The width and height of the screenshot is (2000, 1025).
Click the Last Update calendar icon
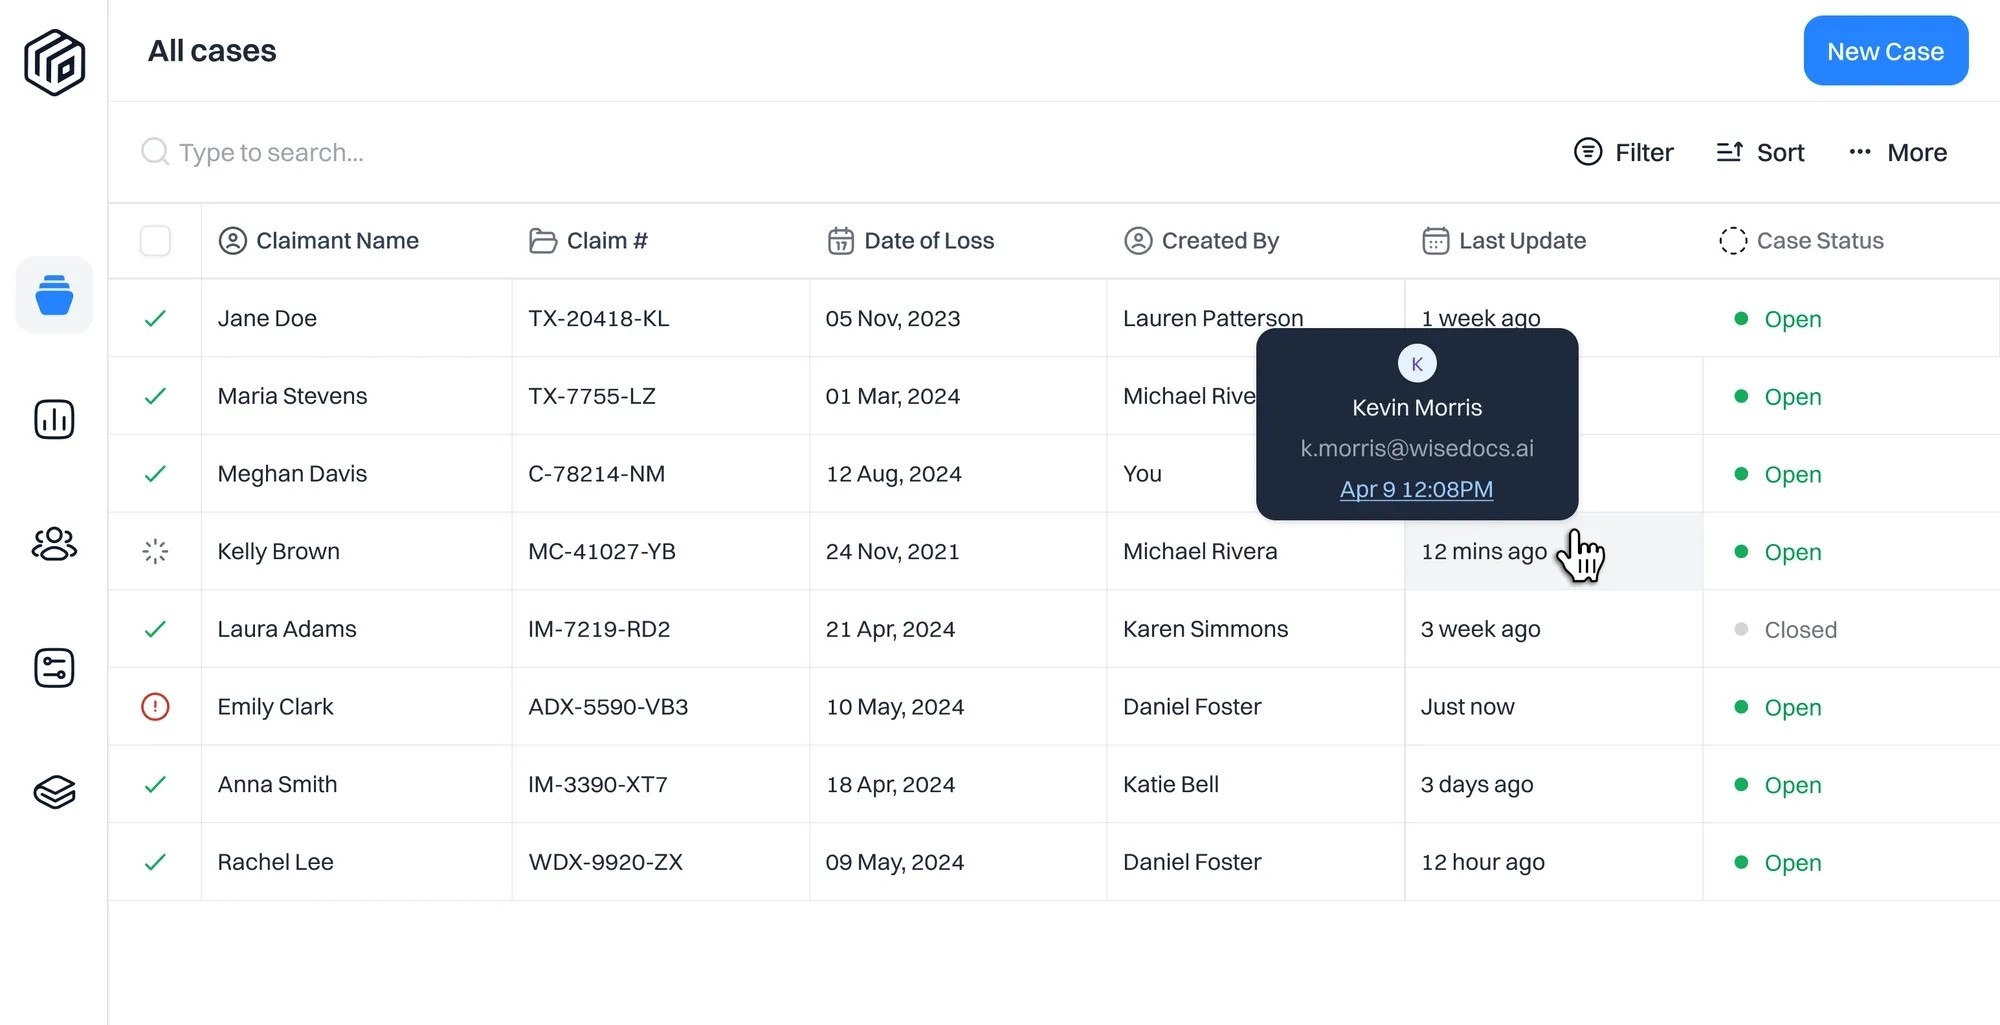click(1436, 241)
